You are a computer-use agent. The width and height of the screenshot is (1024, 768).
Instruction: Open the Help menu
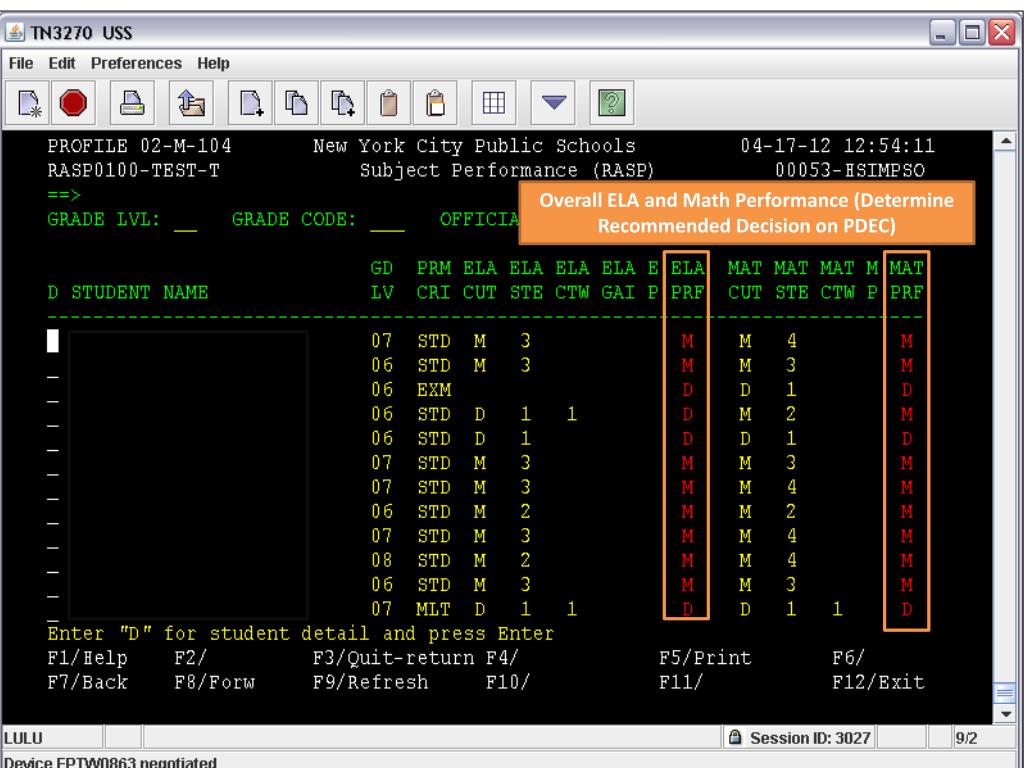[214, 63]
